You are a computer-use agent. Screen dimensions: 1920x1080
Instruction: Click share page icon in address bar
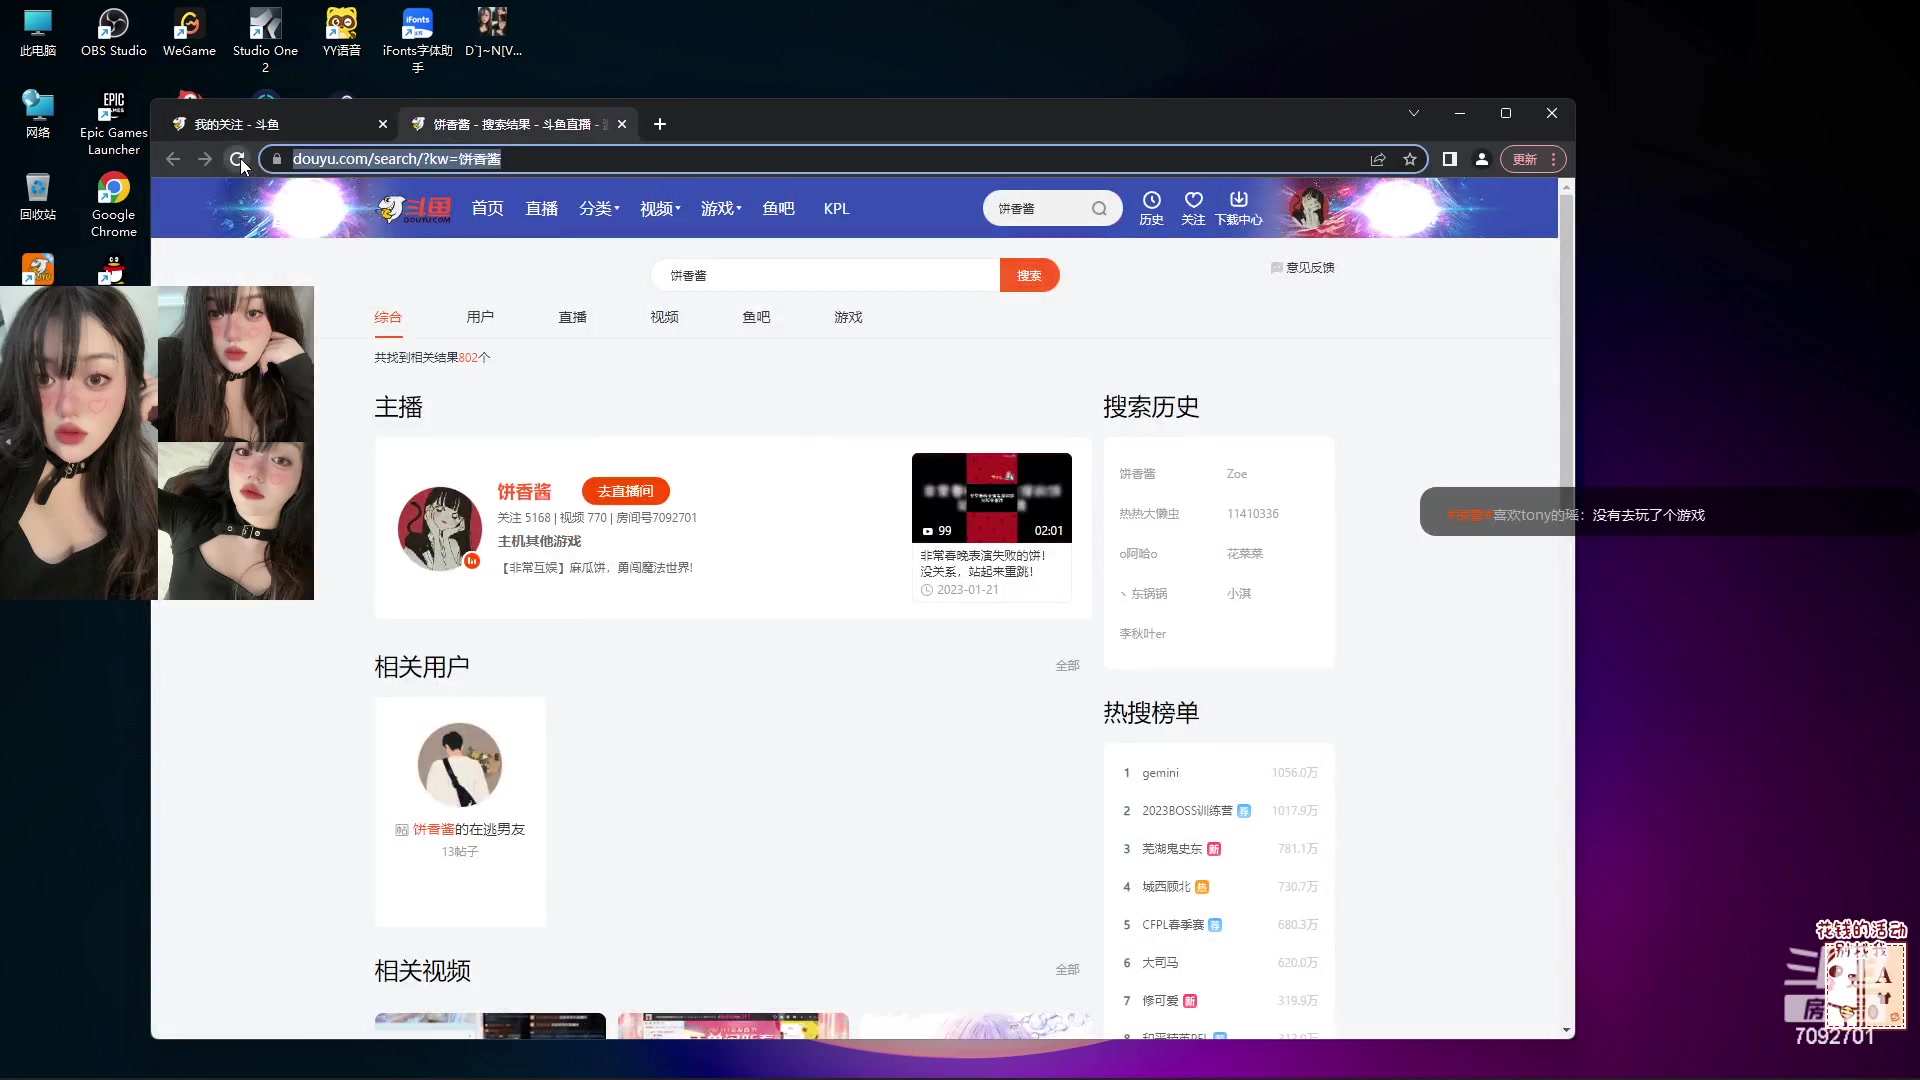click(x=1378, y=159)
